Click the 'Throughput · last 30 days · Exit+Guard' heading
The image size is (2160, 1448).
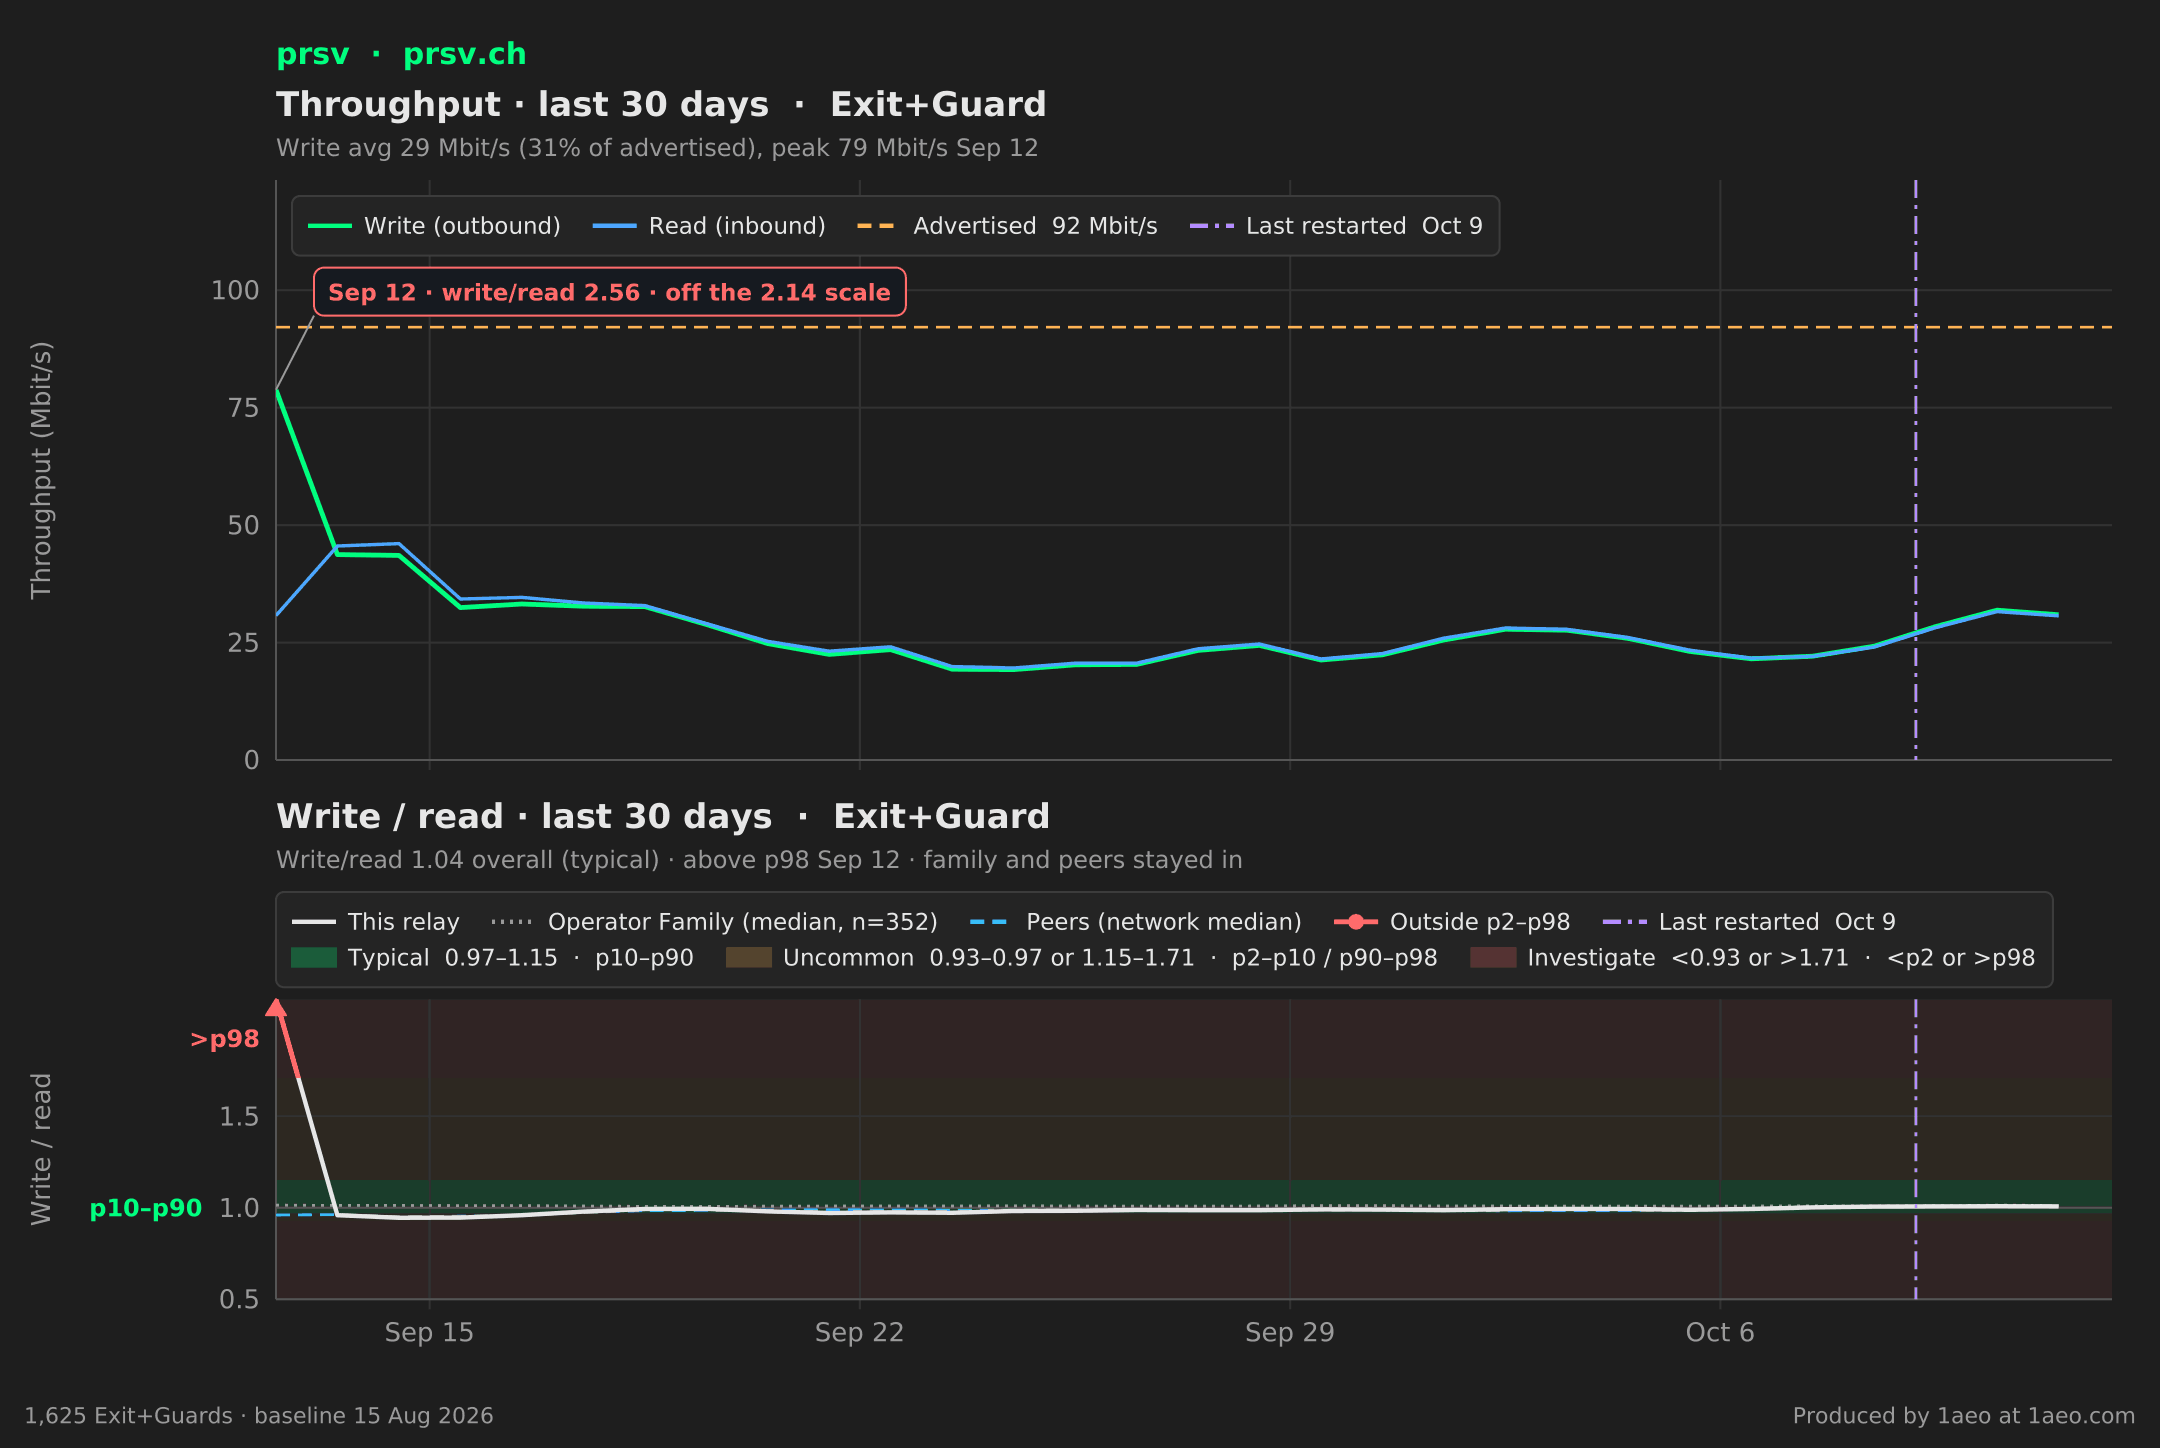(x=661, y=104)
